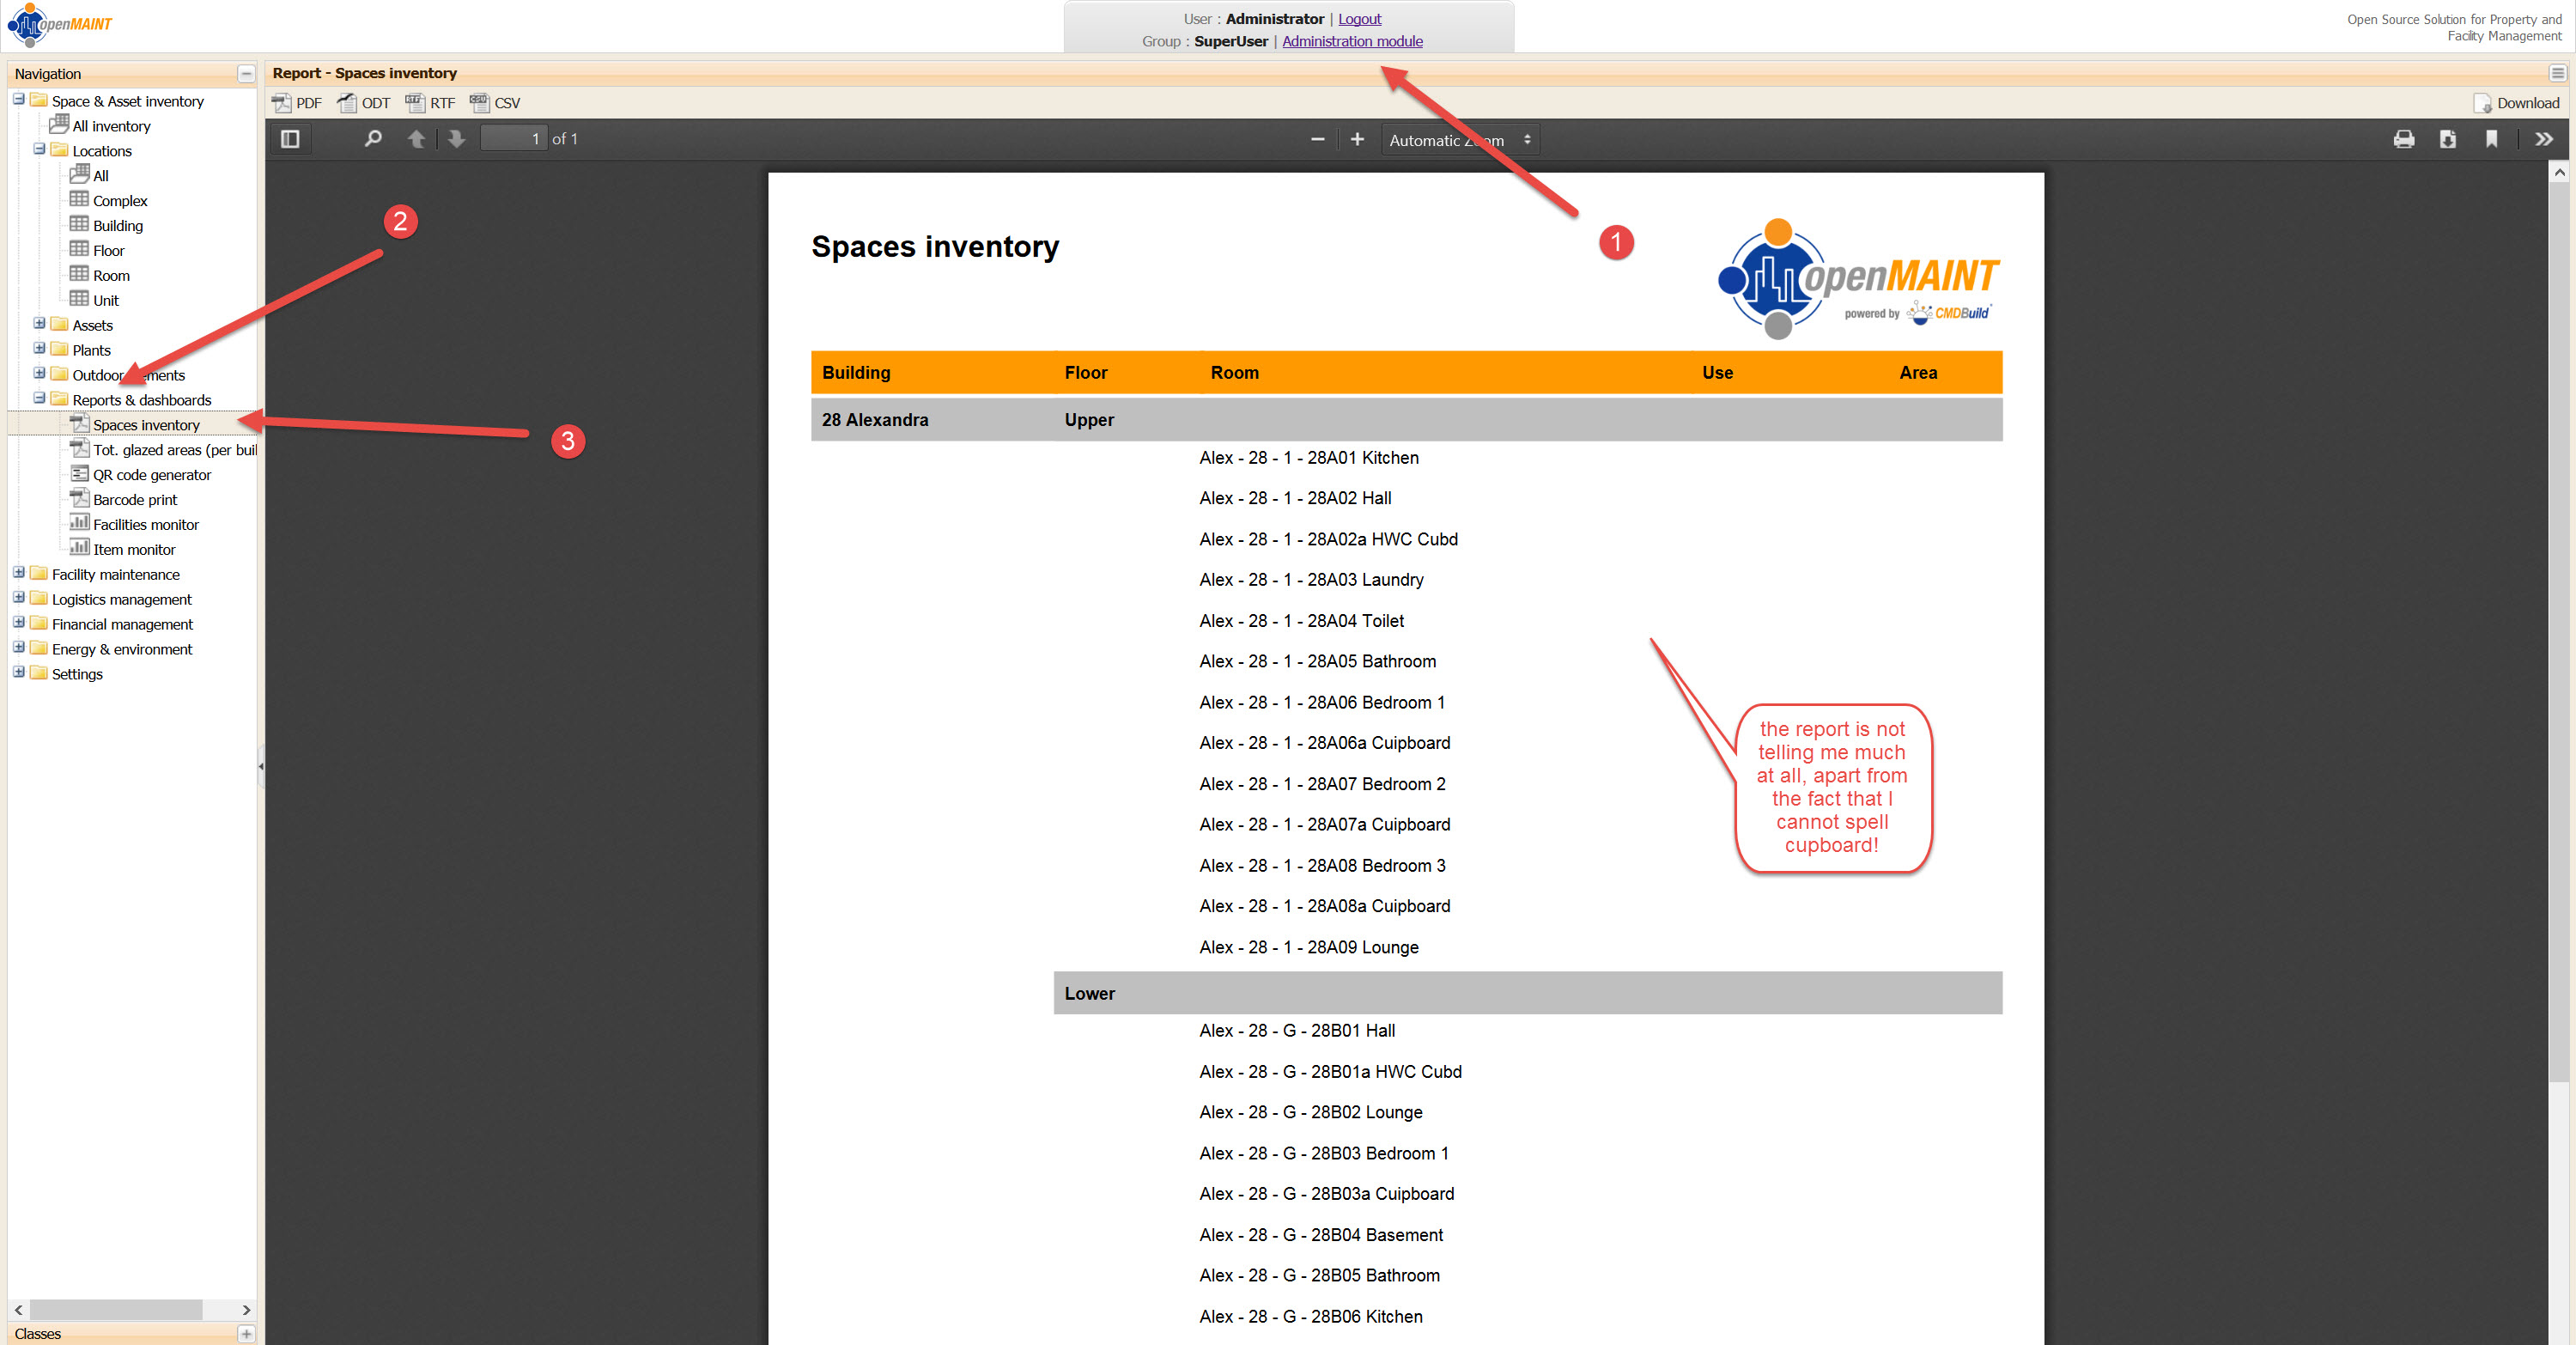The height and width of the screenshot is (1345, 2576).
Task: Open the viewer's additional tools chevron menu
Action: tap(2544, 139)
